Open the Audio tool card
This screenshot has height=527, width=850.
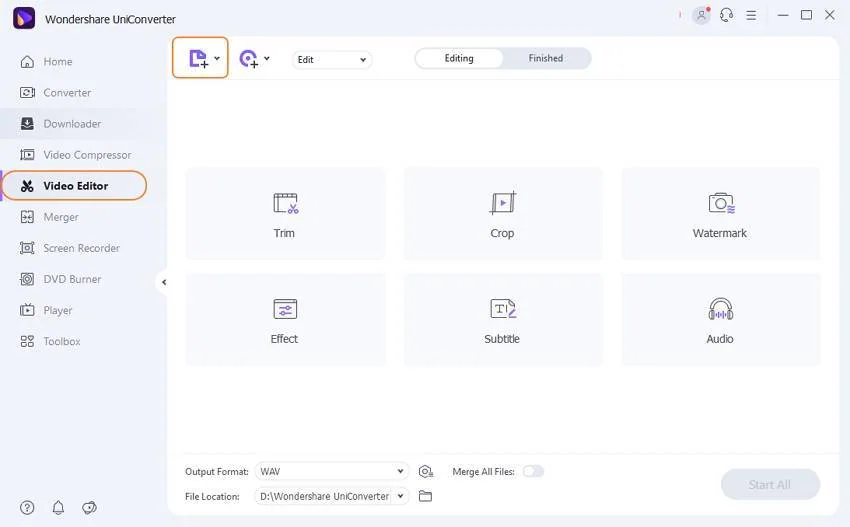click(x=720, y=319)
